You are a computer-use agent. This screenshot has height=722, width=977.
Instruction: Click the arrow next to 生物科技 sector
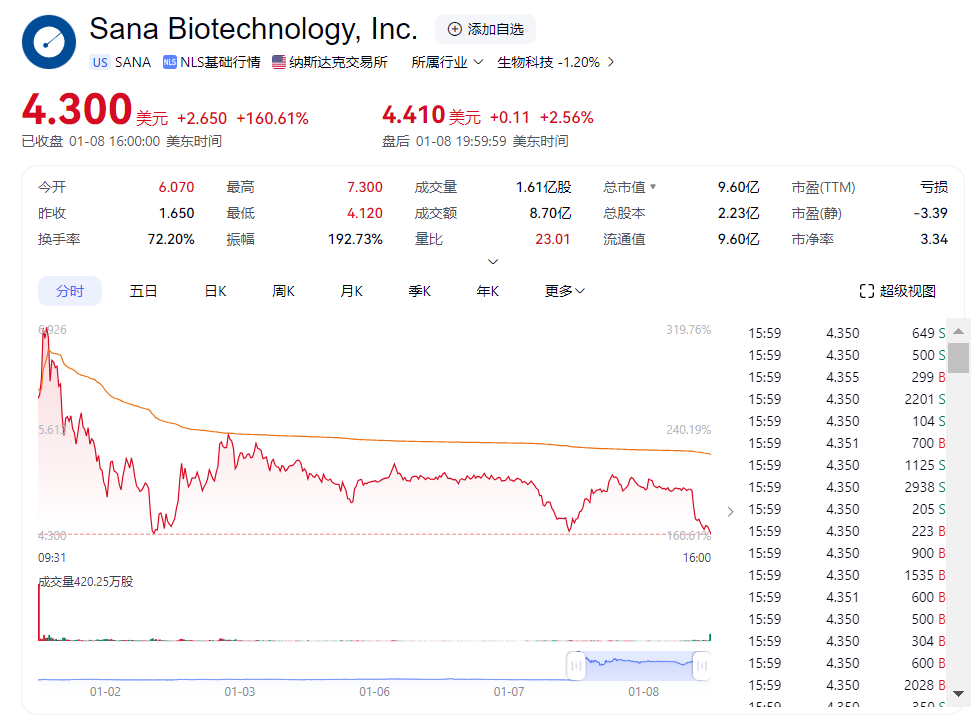click(x=611, y=62)
